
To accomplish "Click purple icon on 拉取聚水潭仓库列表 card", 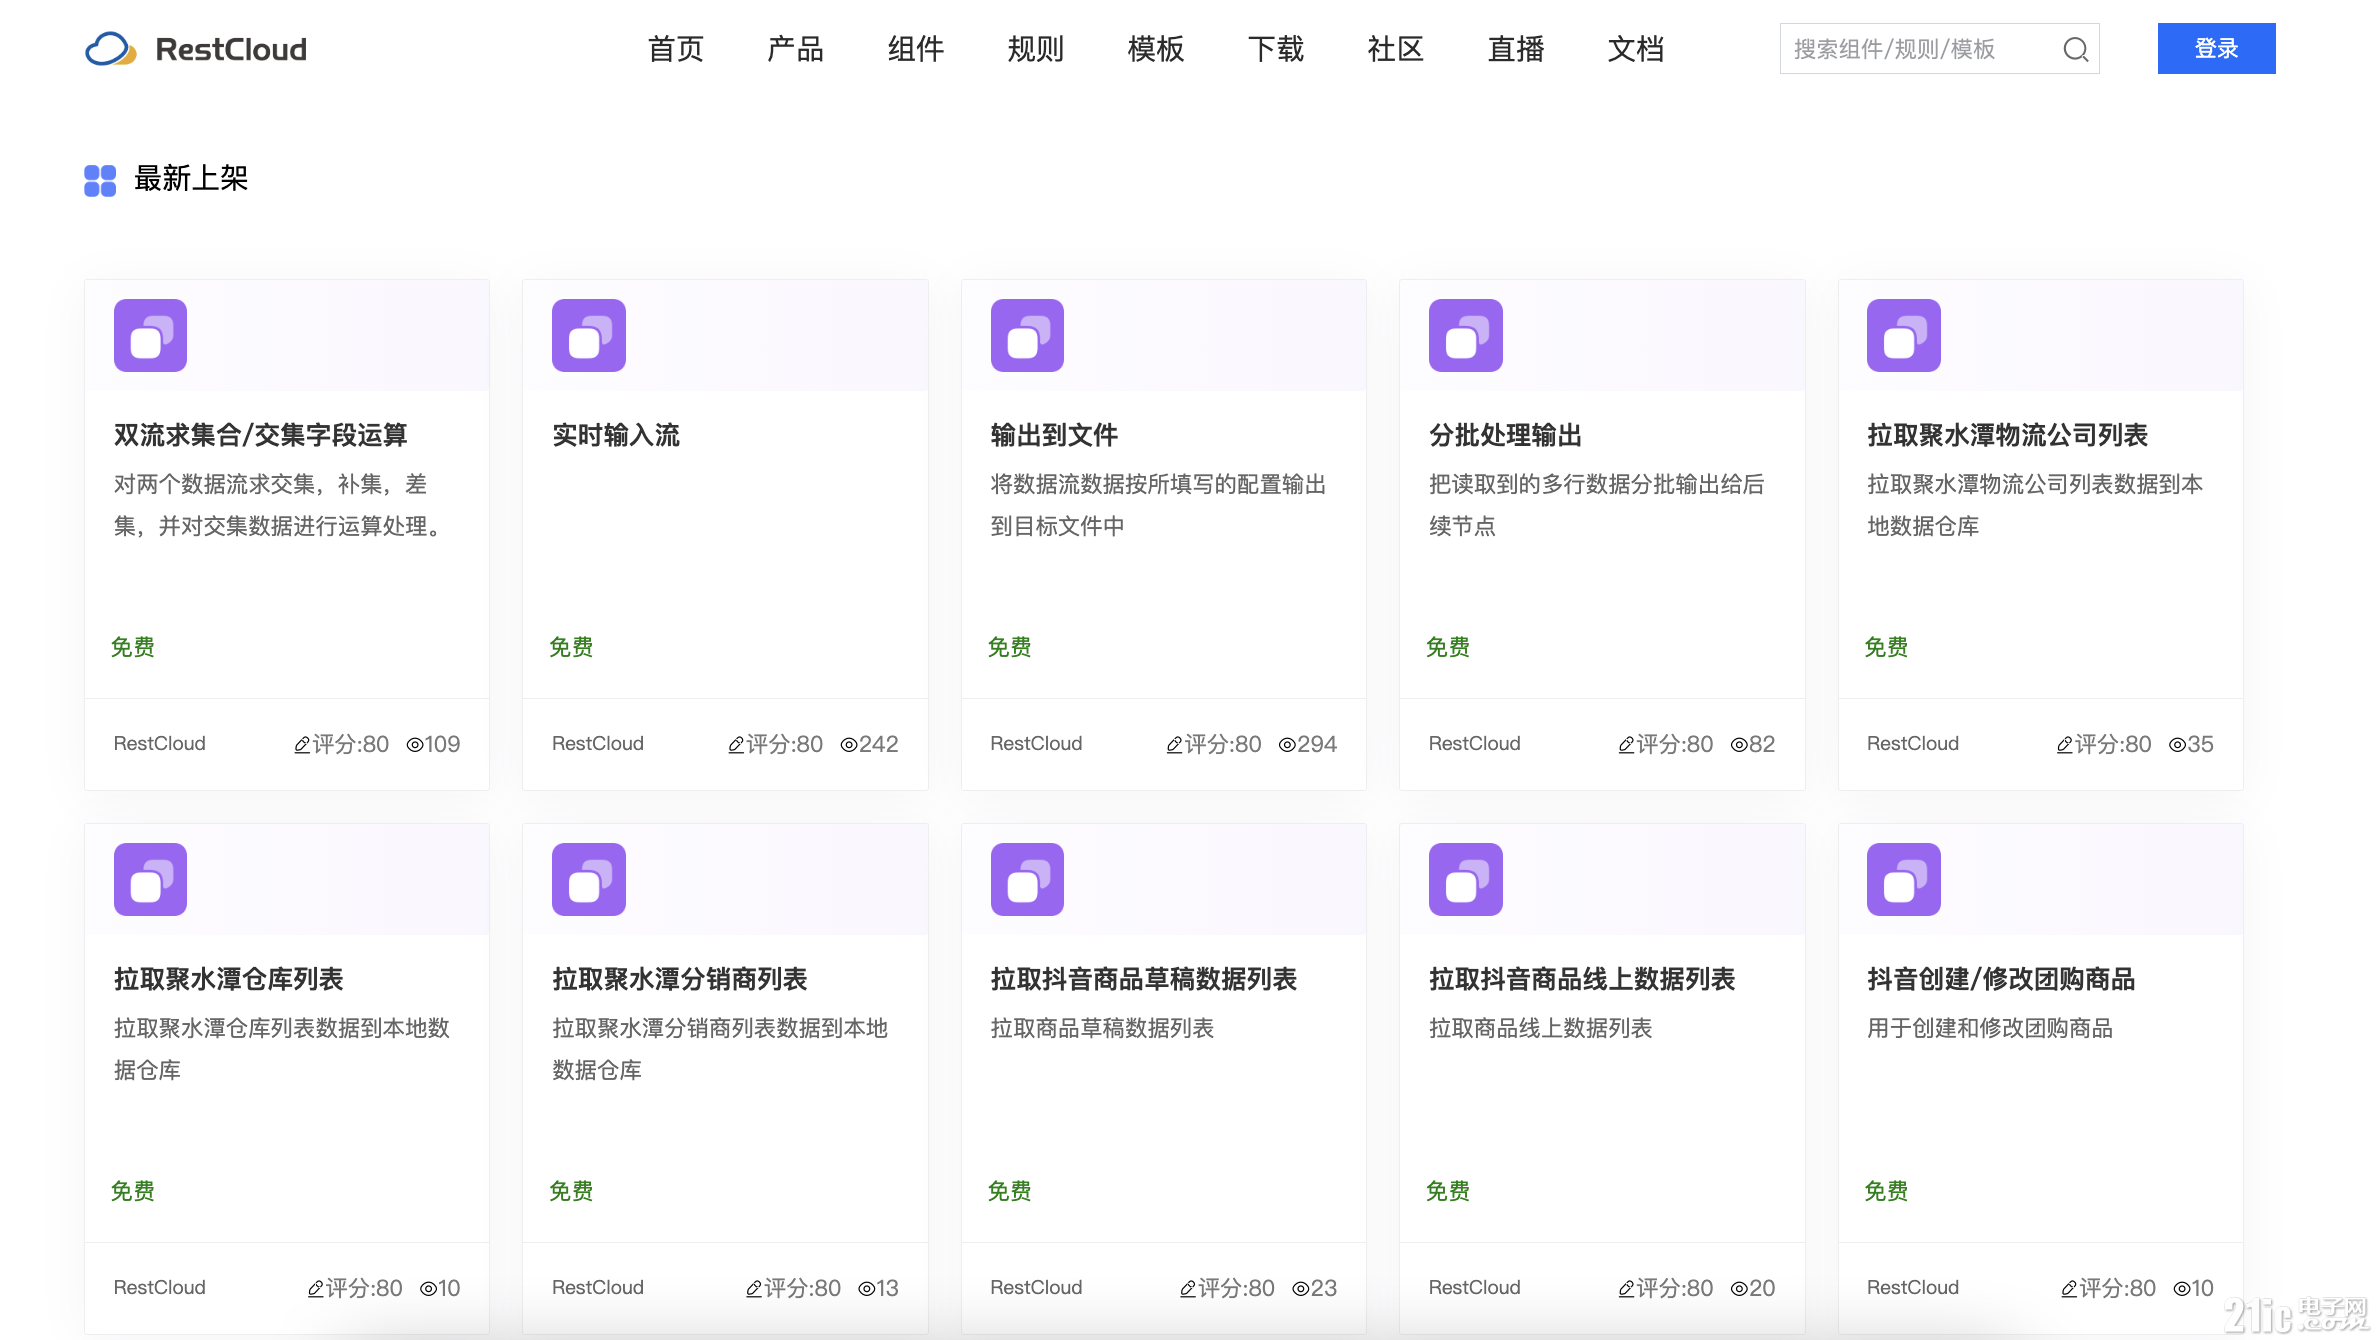I will (150, 879).
